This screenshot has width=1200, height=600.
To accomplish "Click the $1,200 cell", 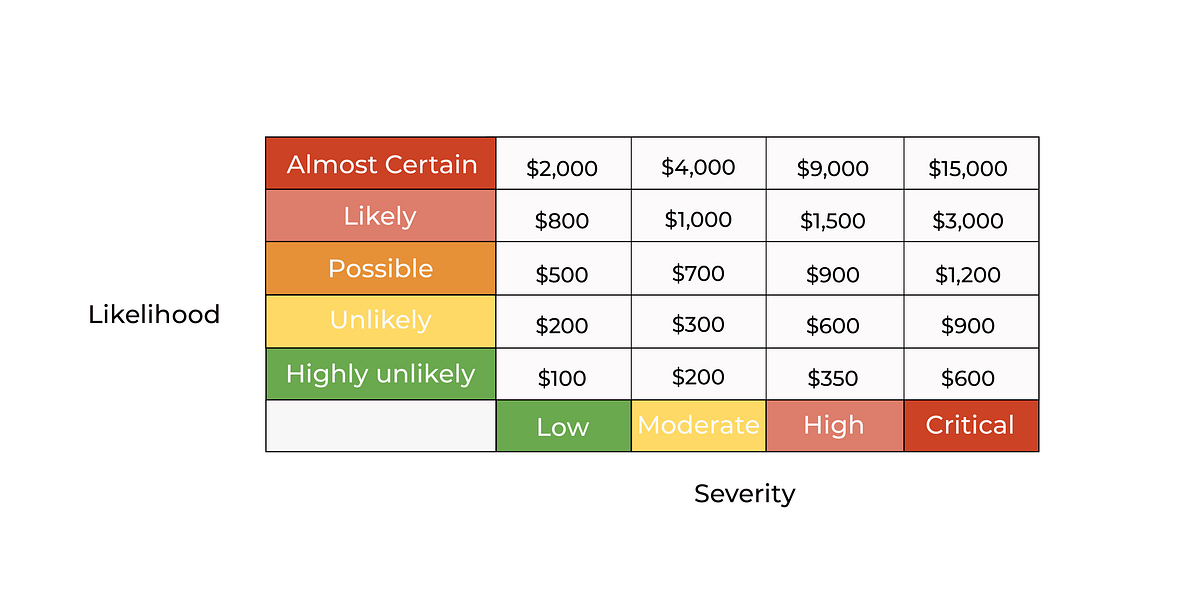I will point(971,269).
